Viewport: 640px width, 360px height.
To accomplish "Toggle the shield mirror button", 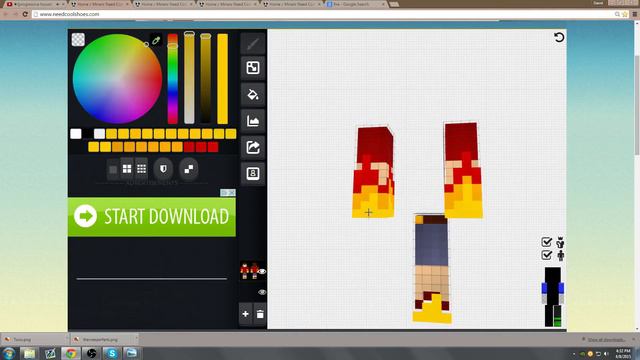I will coord(163,169).
